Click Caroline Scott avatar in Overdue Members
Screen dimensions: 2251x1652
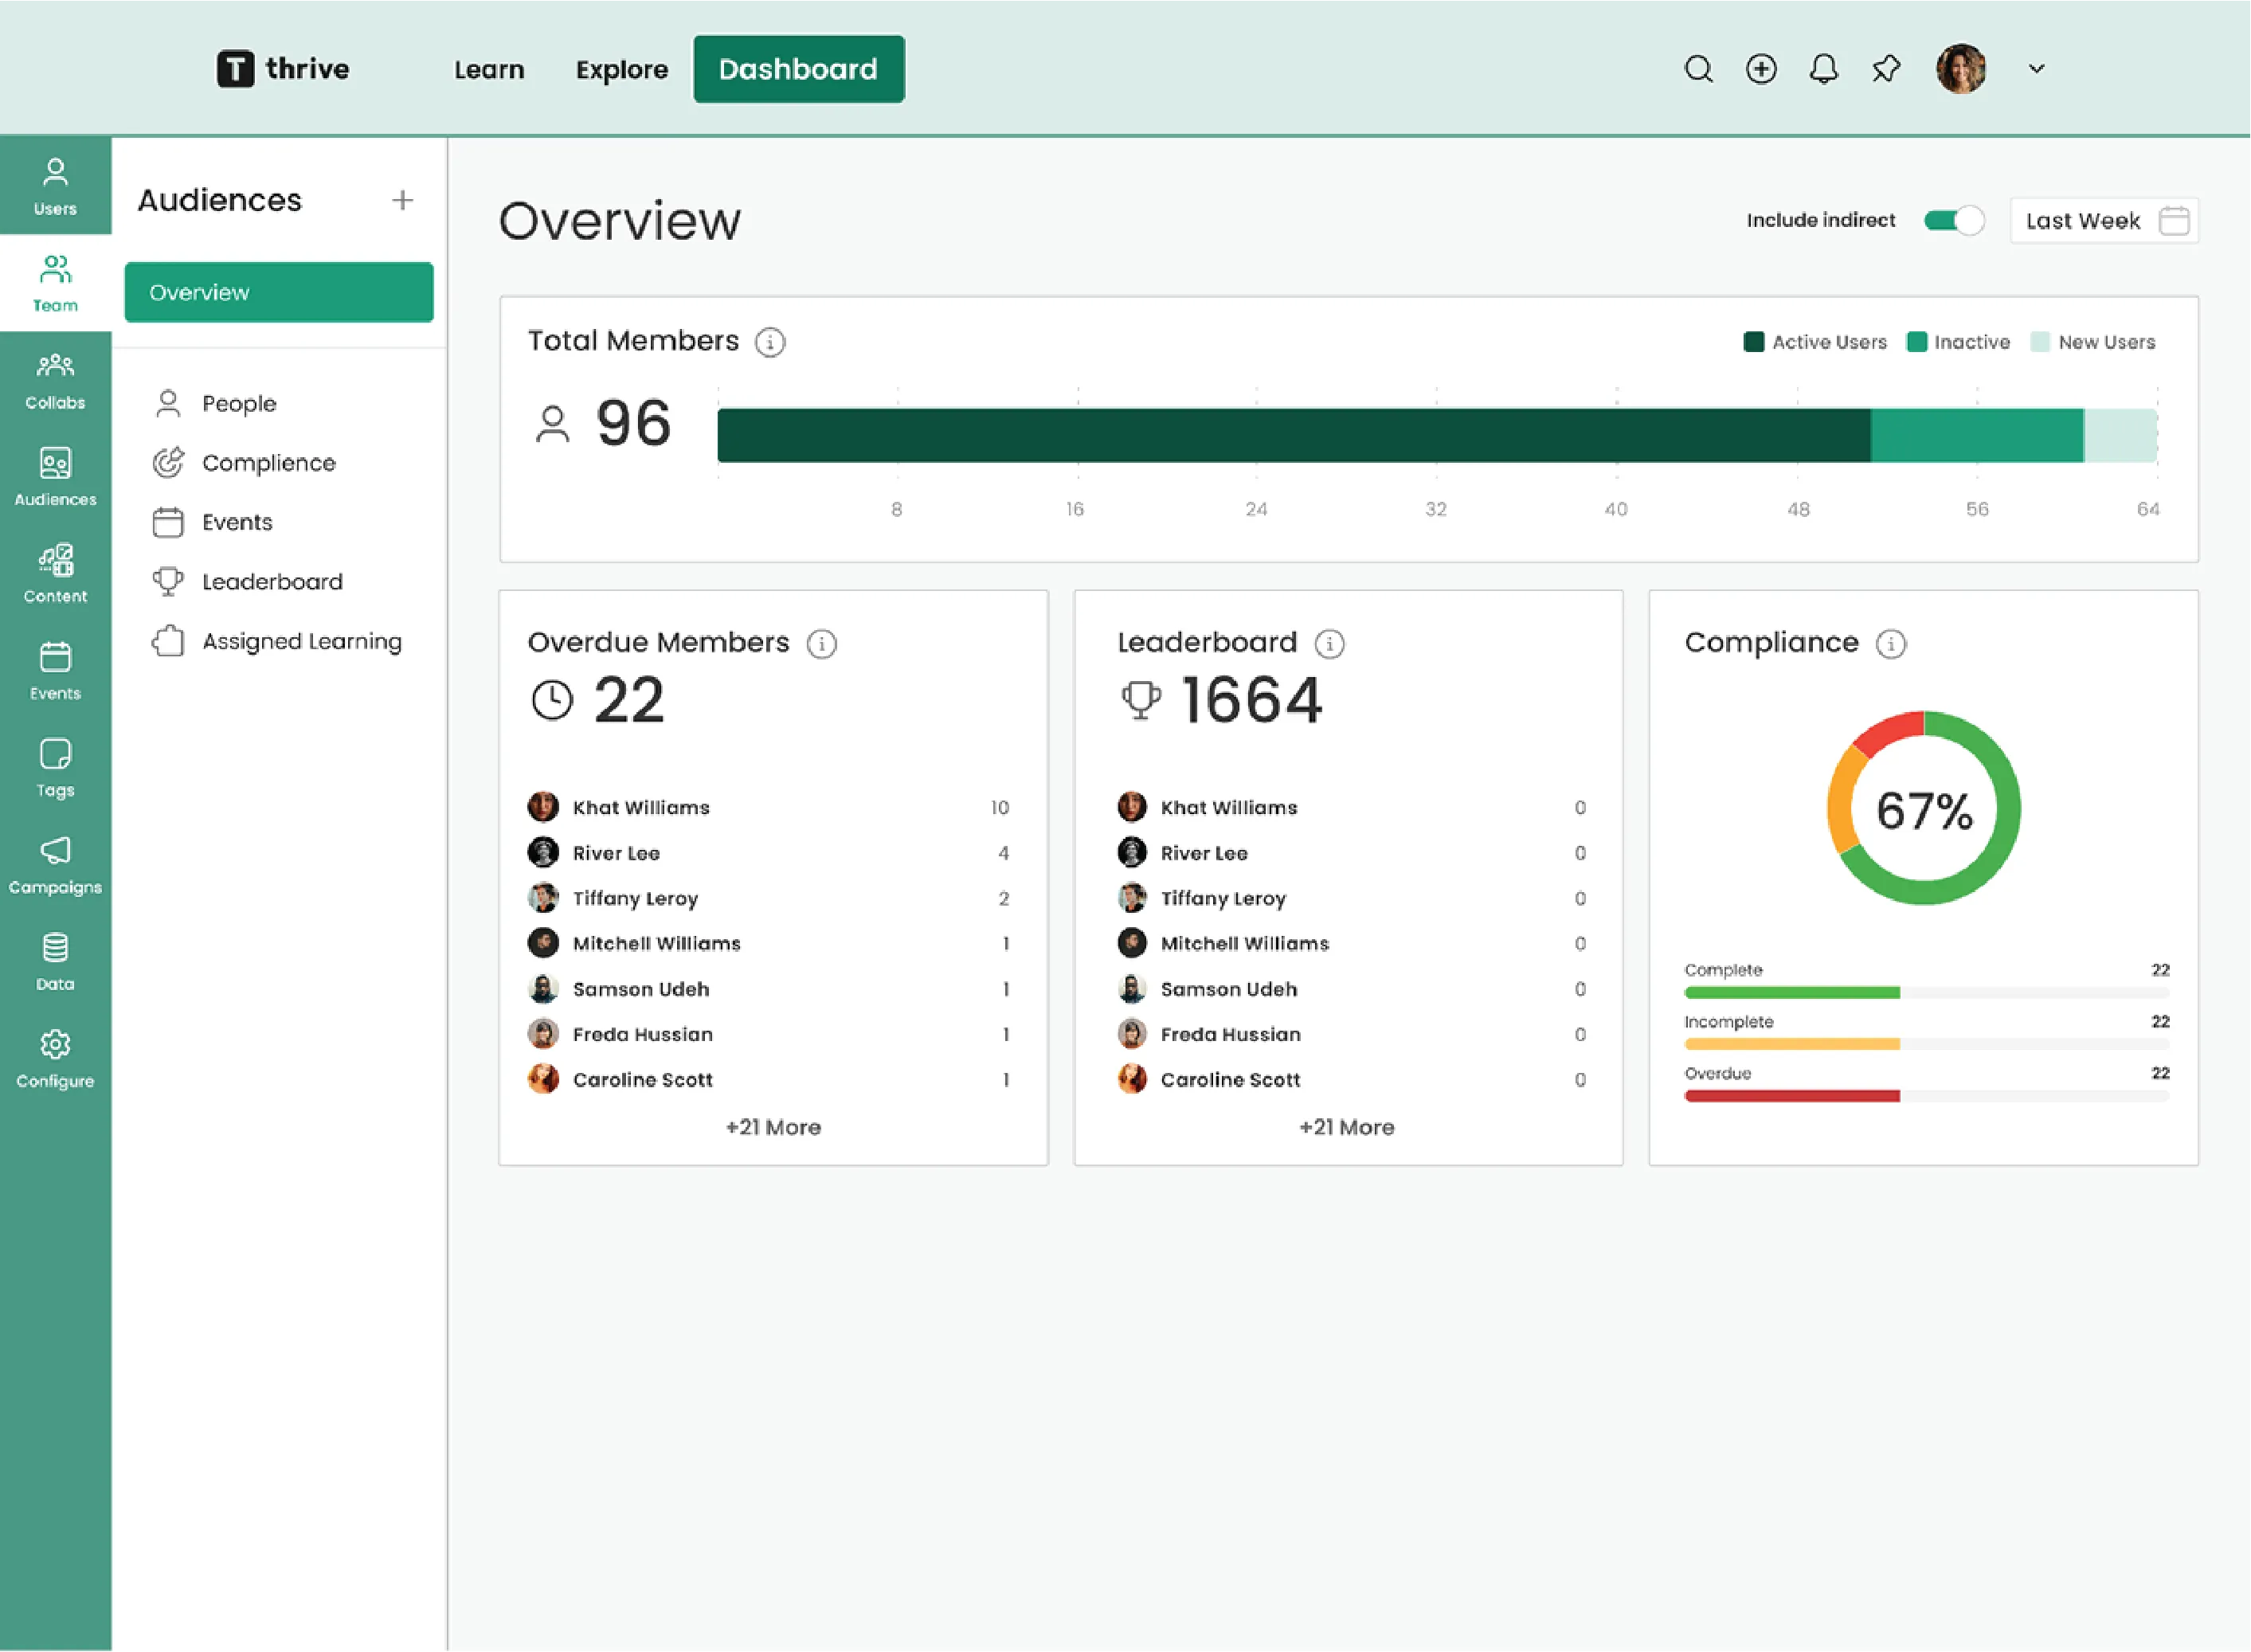(x=543, y=1079)
